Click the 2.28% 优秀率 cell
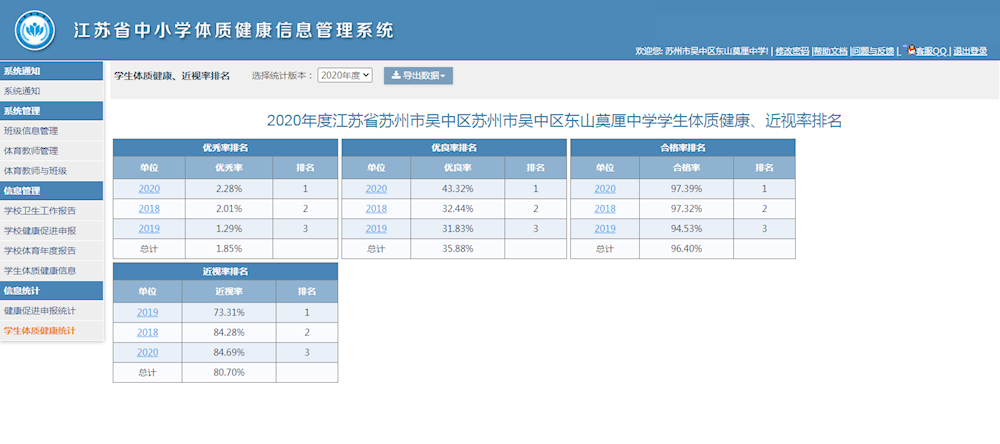The width and height of the screenshot is (1000, 444). click(229, 189)
